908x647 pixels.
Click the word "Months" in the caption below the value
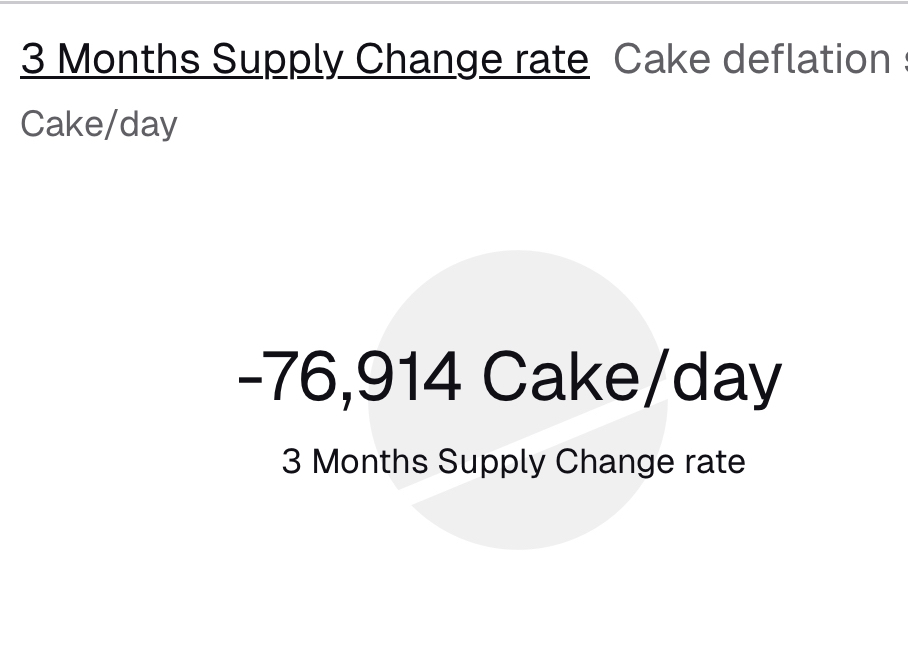click(370, 462)
